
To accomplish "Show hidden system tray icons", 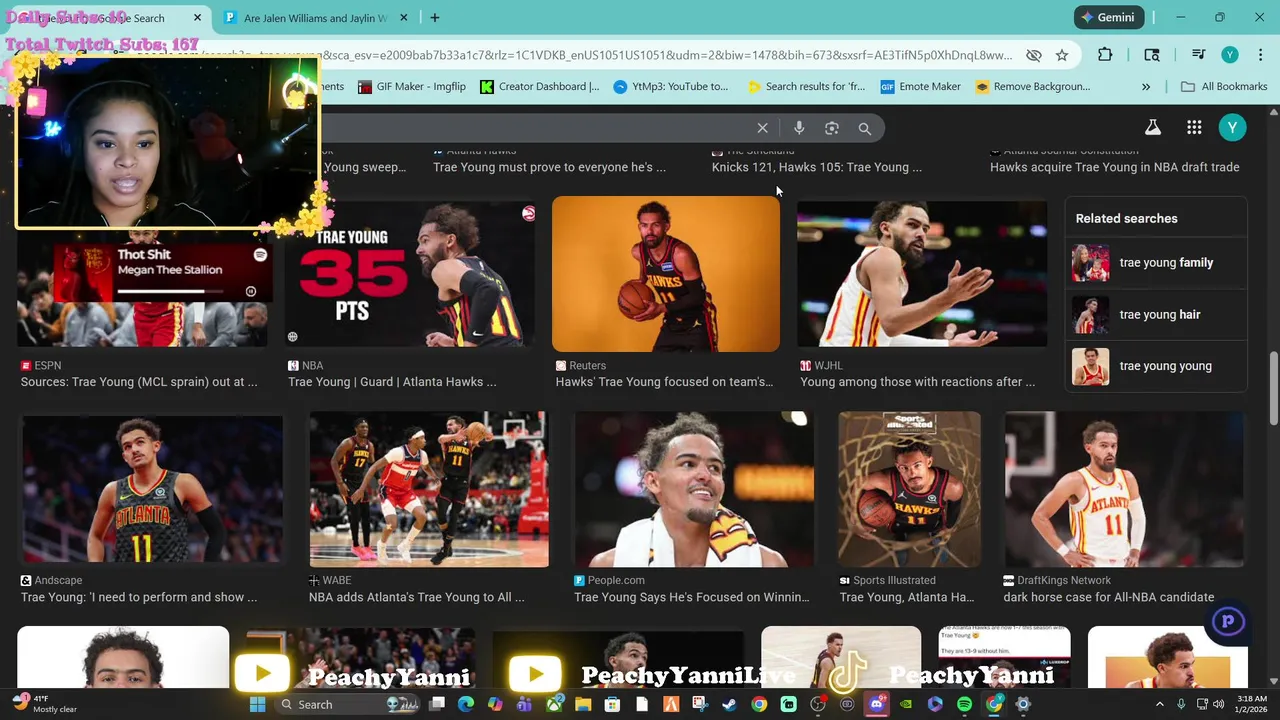I will click(x=1160, y=705).
